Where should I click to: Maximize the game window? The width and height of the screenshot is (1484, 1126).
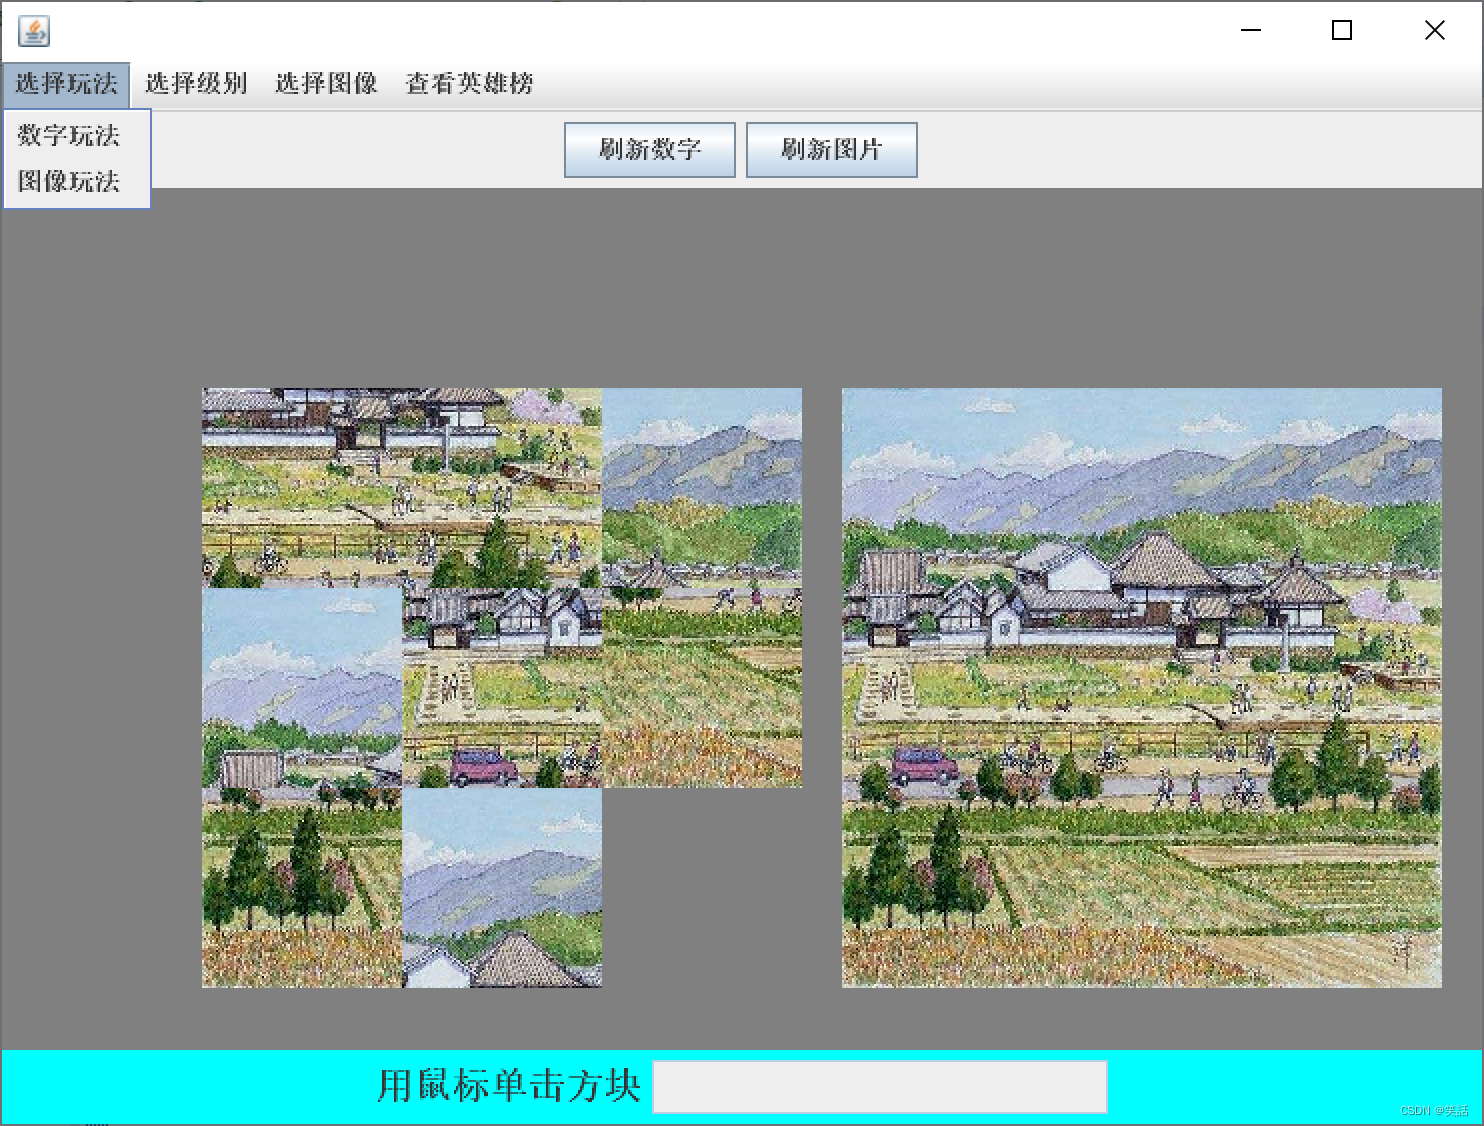click(x=1342, y=31)
